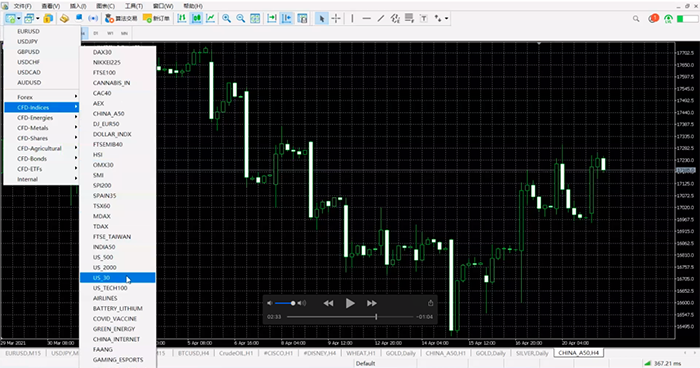Image resolution: width=700 pixels, height=368 pixels.
Task: Click the 新订单 new order button
Action: click(x=156, y=18)
